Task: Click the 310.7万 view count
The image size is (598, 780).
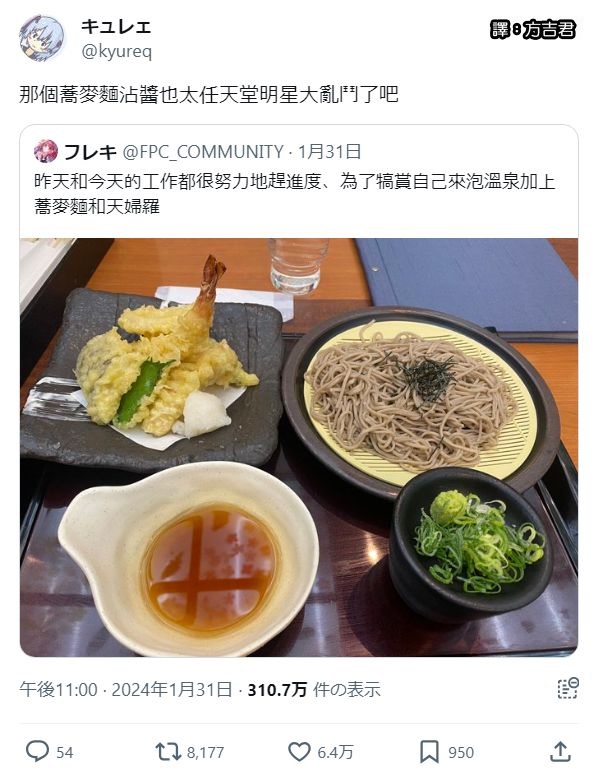Action: pos(277,689)
